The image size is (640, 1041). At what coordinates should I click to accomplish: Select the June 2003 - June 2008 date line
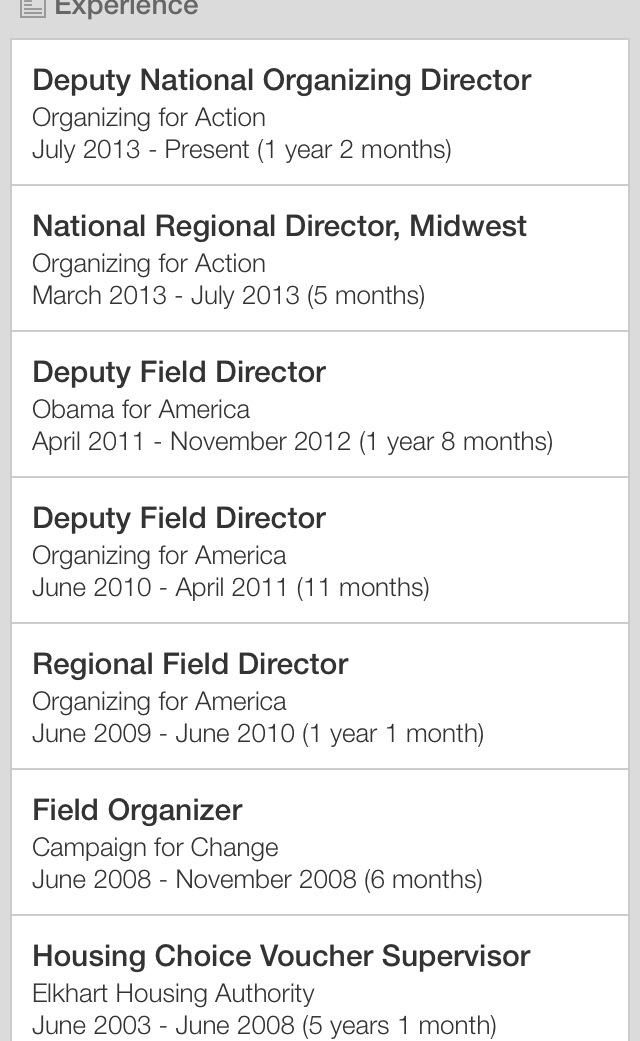(264, 1026)
